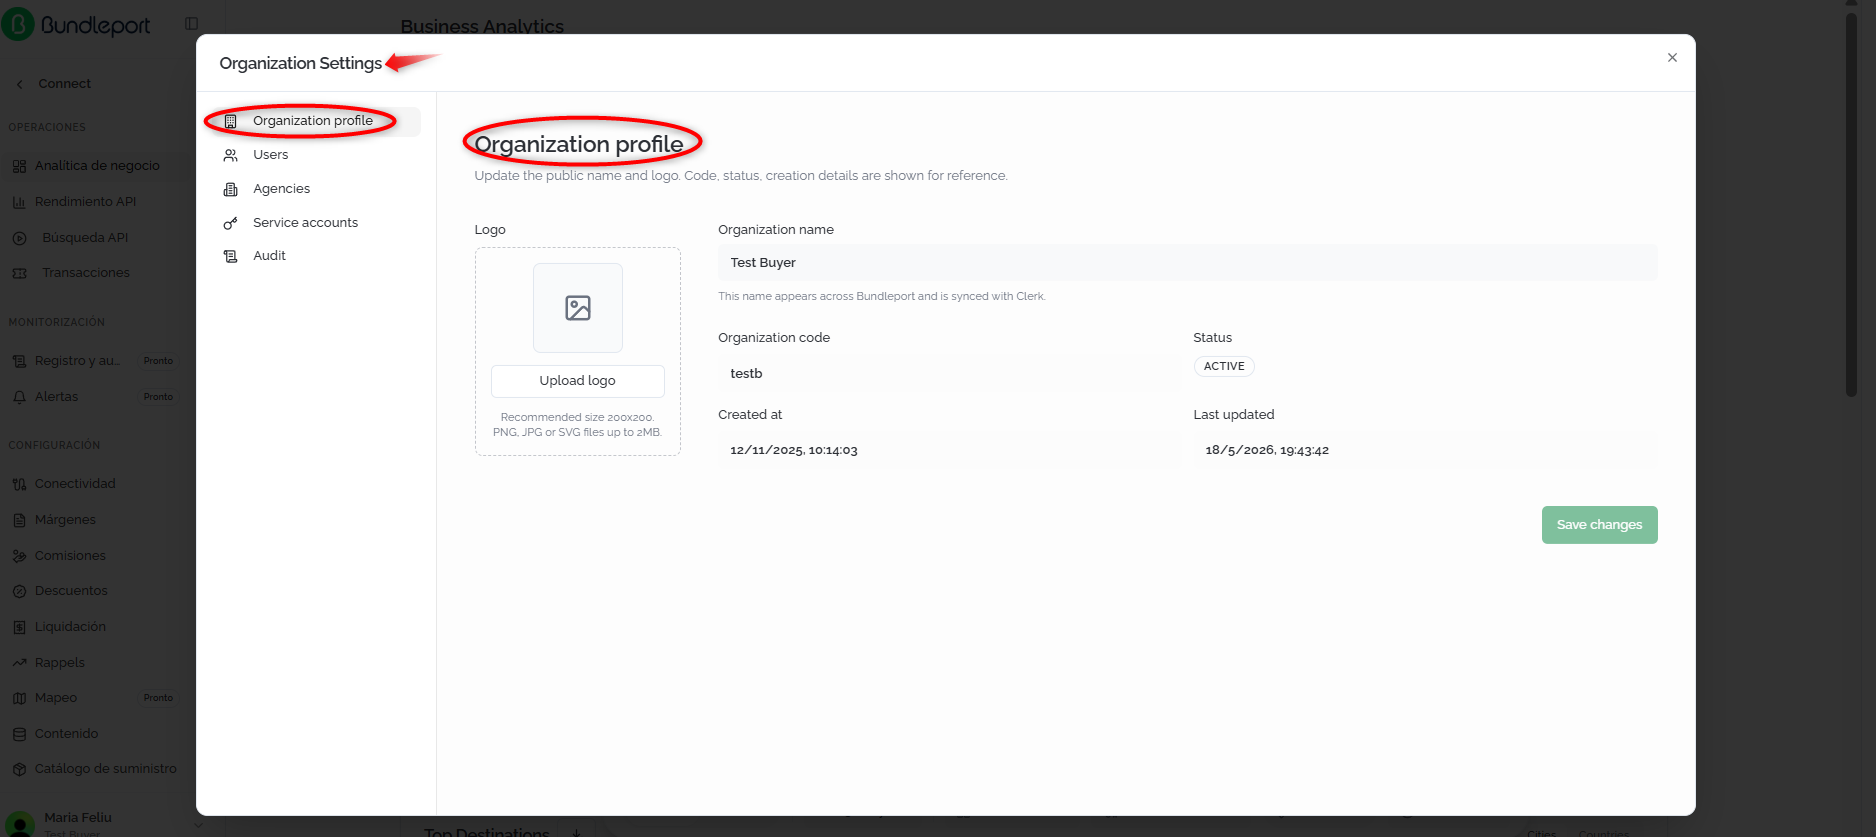Viewport: 1876px width, 837px height.
Task: Click the Upload logo button
Action: tap(578, 381)
